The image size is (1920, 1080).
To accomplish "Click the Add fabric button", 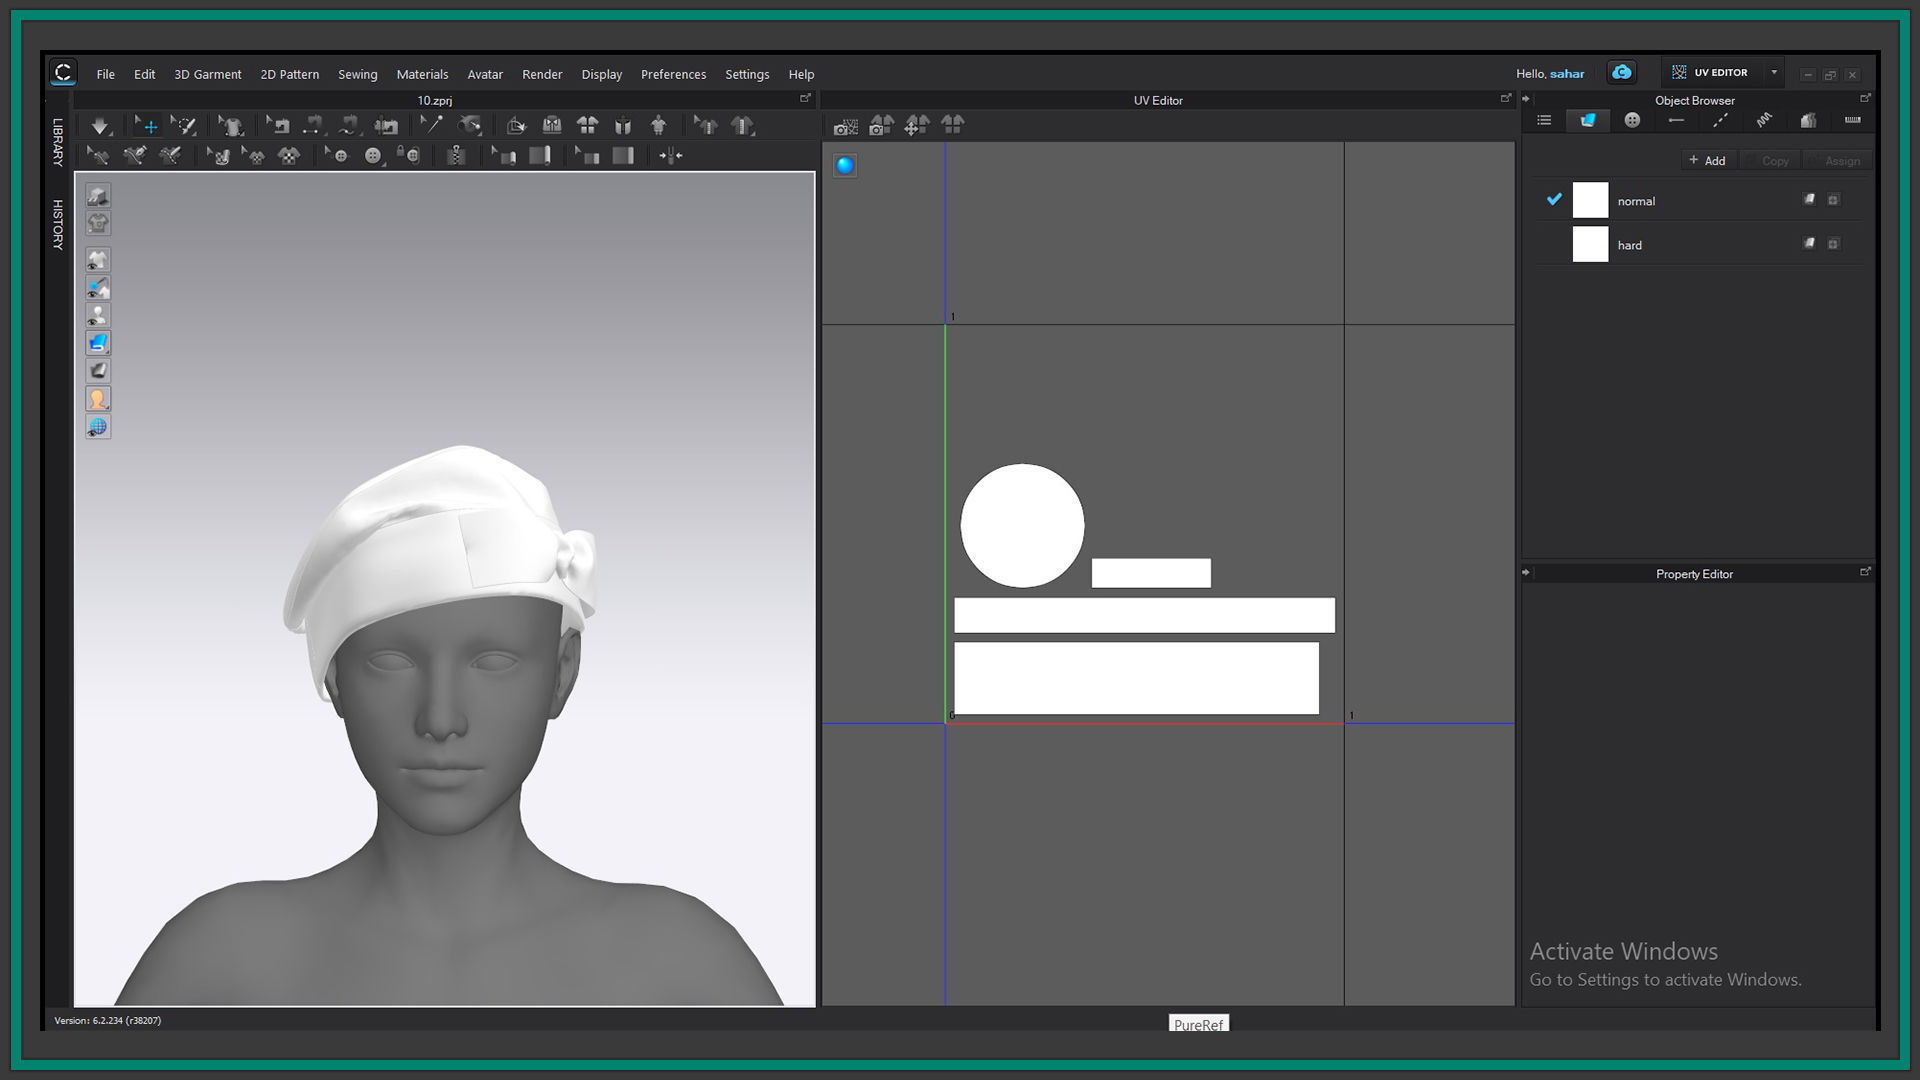I will click(x=1707, y=161).
